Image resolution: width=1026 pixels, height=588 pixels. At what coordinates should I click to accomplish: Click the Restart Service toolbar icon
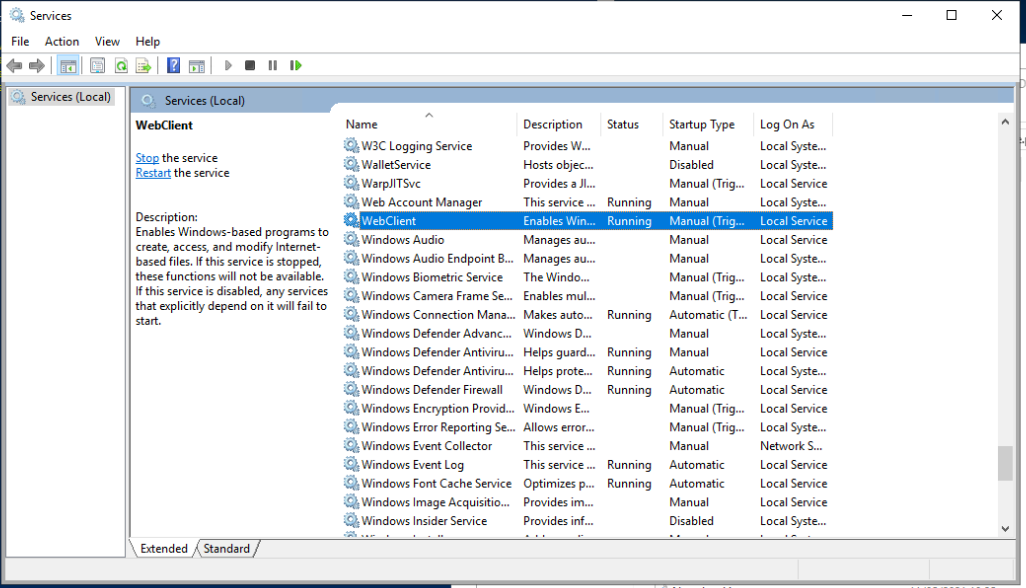click(x=296, y=66)
